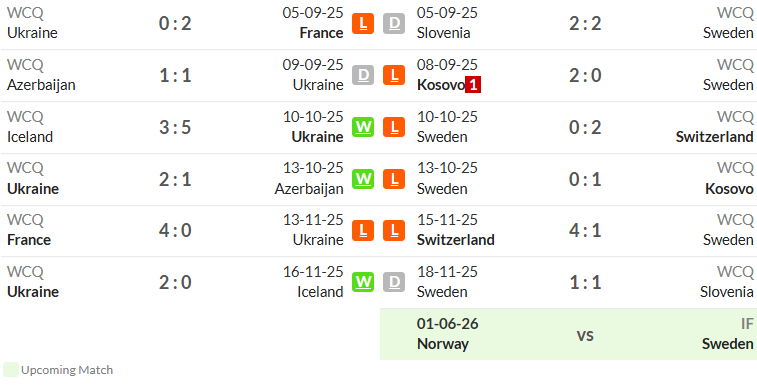Click the L badge for Sweden vs Switzerland 0:2
This screenshot has width=757, height=391.
coord(394,127)
